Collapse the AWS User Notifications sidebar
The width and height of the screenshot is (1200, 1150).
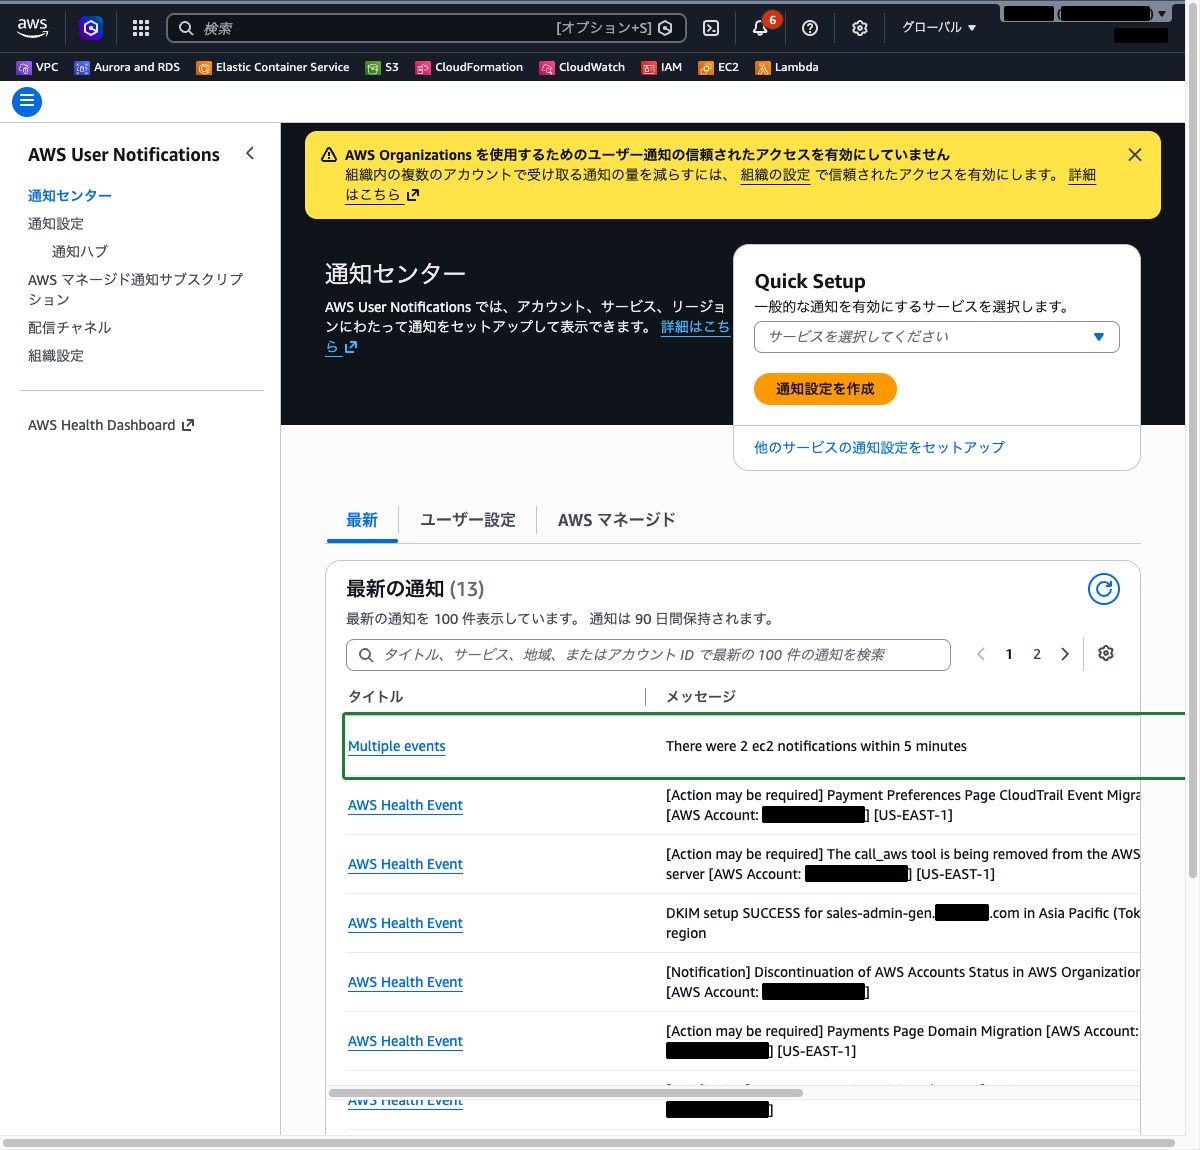(250, 153)
